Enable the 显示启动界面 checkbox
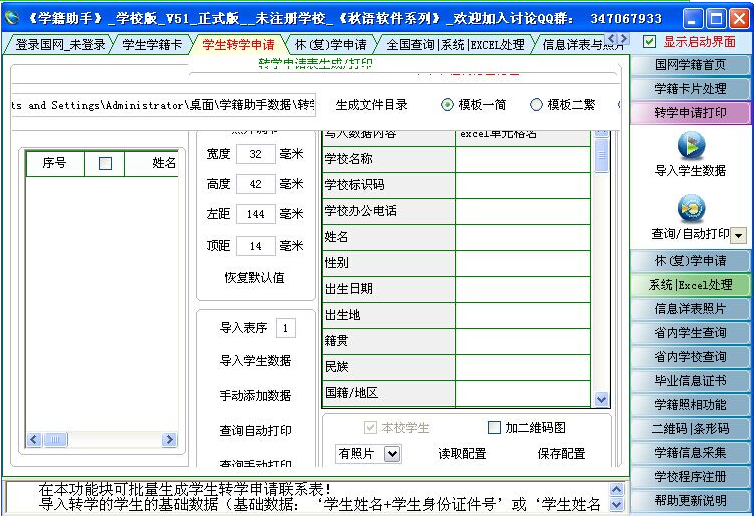The width and height of the screenshot is (754, 516). pos(650,42)
